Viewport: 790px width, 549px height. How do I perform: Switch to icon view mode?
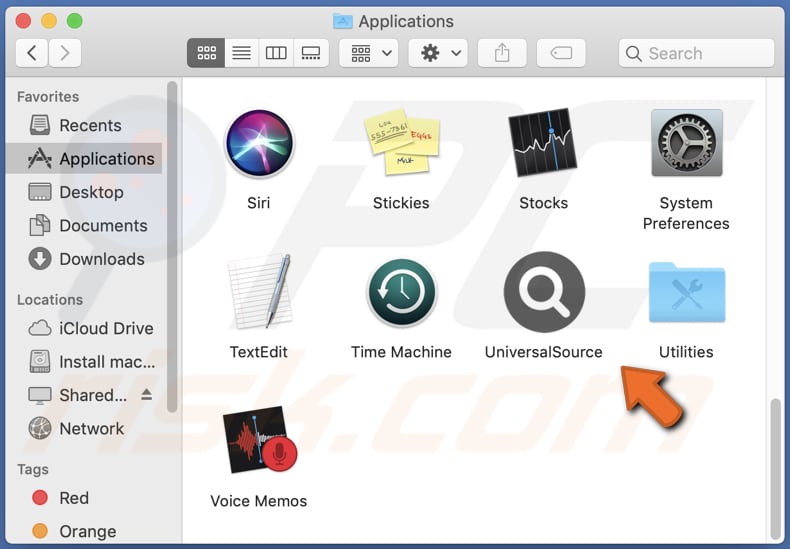tap(207, 53)
